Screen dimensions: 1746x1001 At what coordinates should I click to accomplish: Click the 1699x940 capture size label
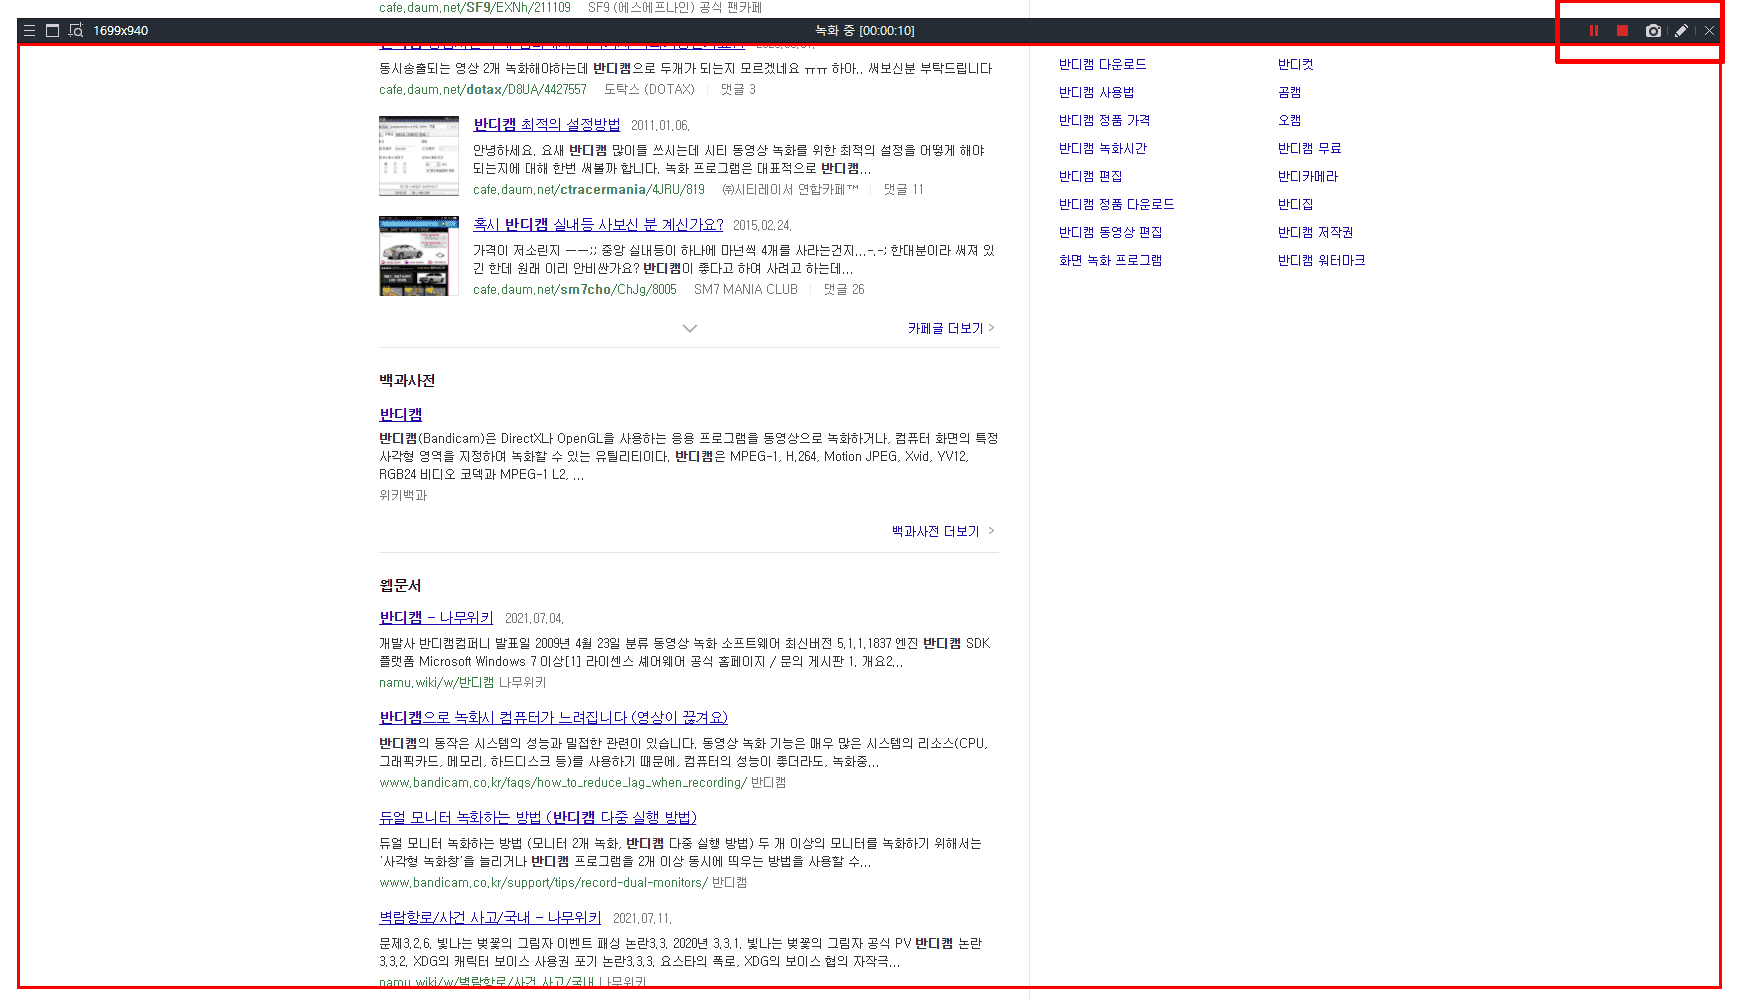[121, 31]
